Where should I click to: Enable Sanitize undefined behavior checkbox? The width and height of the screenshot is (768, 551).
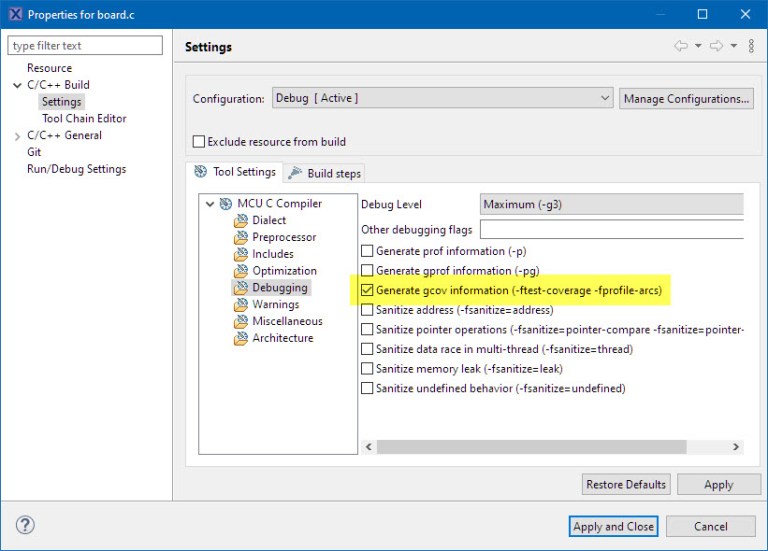coord(367,388)
